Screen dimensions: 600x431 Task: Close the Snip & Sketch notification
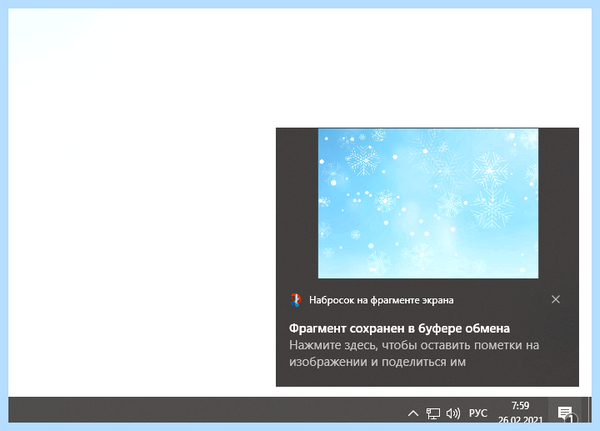pos(556,299)
